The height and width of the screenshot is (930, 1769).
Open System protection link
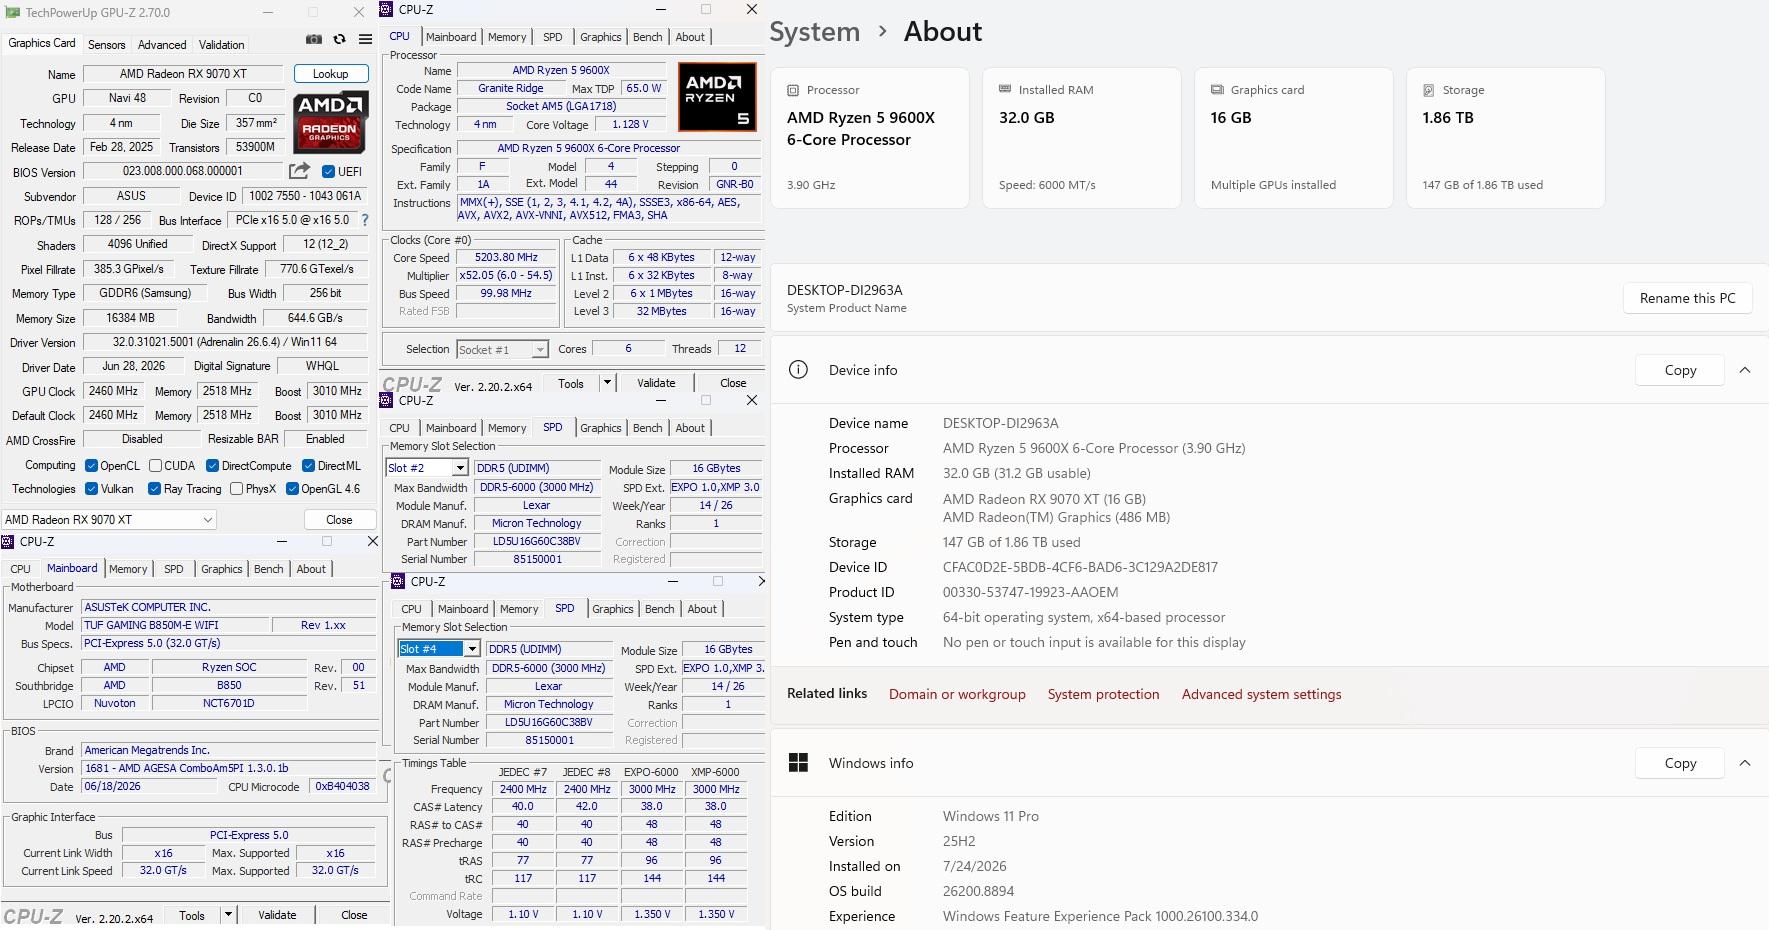pos(1103,694)
